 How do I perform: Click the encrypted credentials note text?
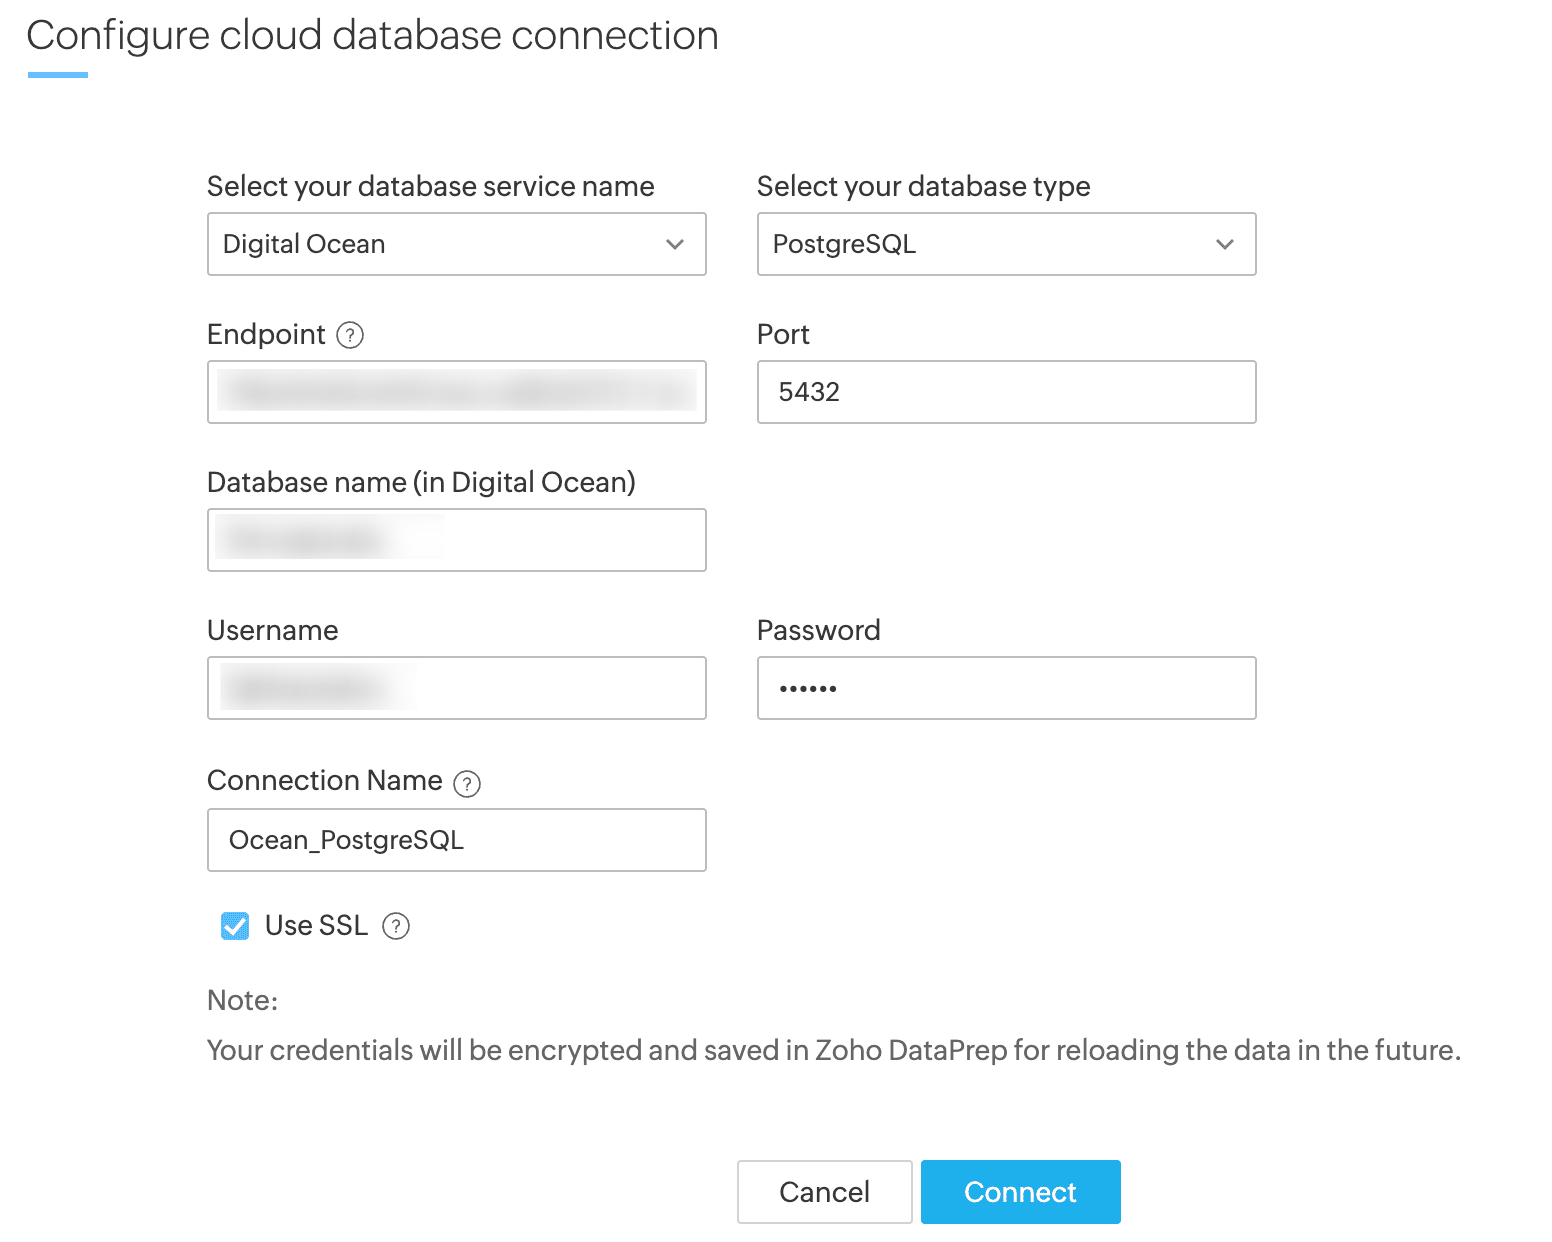pos(833,1050)
